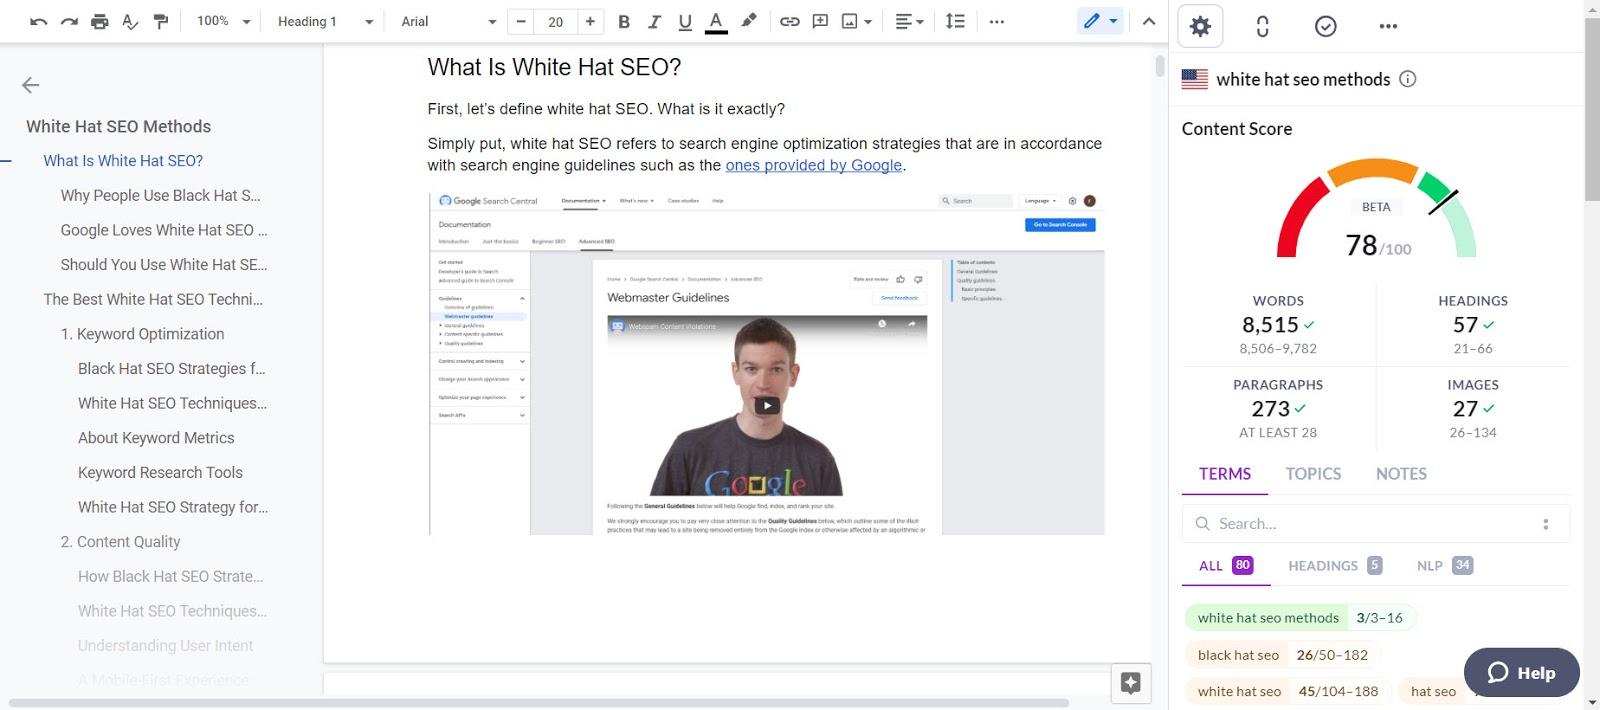Go to Why People Use Black Hat heading

(x=160, y=195)
